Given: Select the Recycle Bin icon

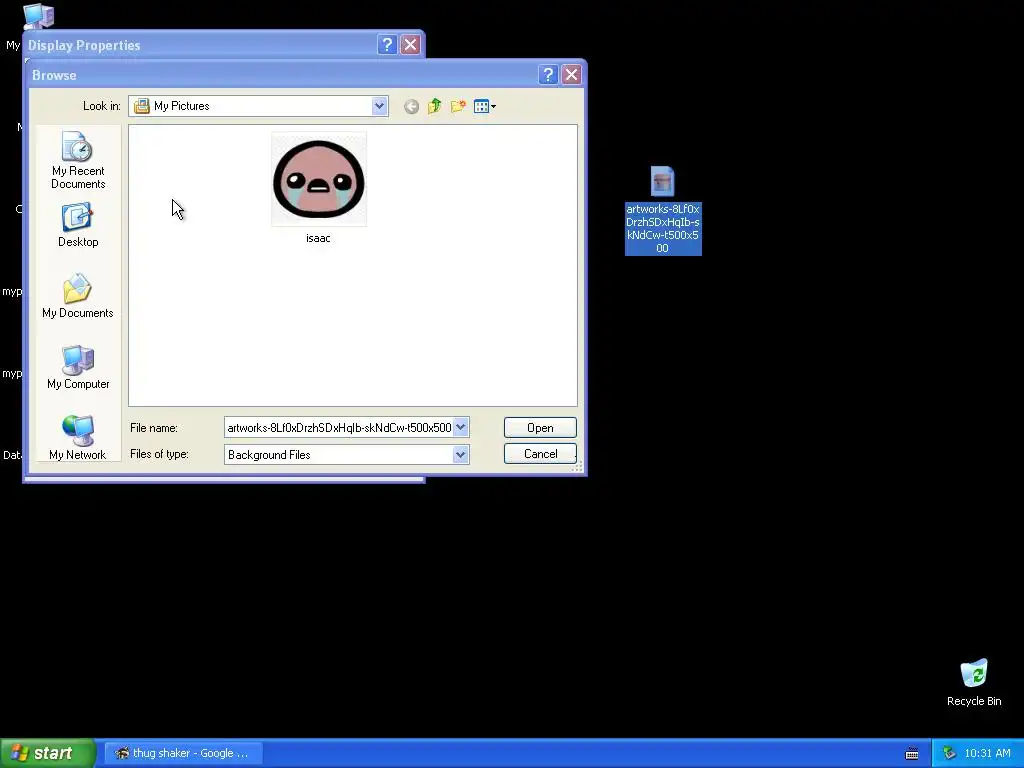Looking at the screenshot, I should (974, 673).
